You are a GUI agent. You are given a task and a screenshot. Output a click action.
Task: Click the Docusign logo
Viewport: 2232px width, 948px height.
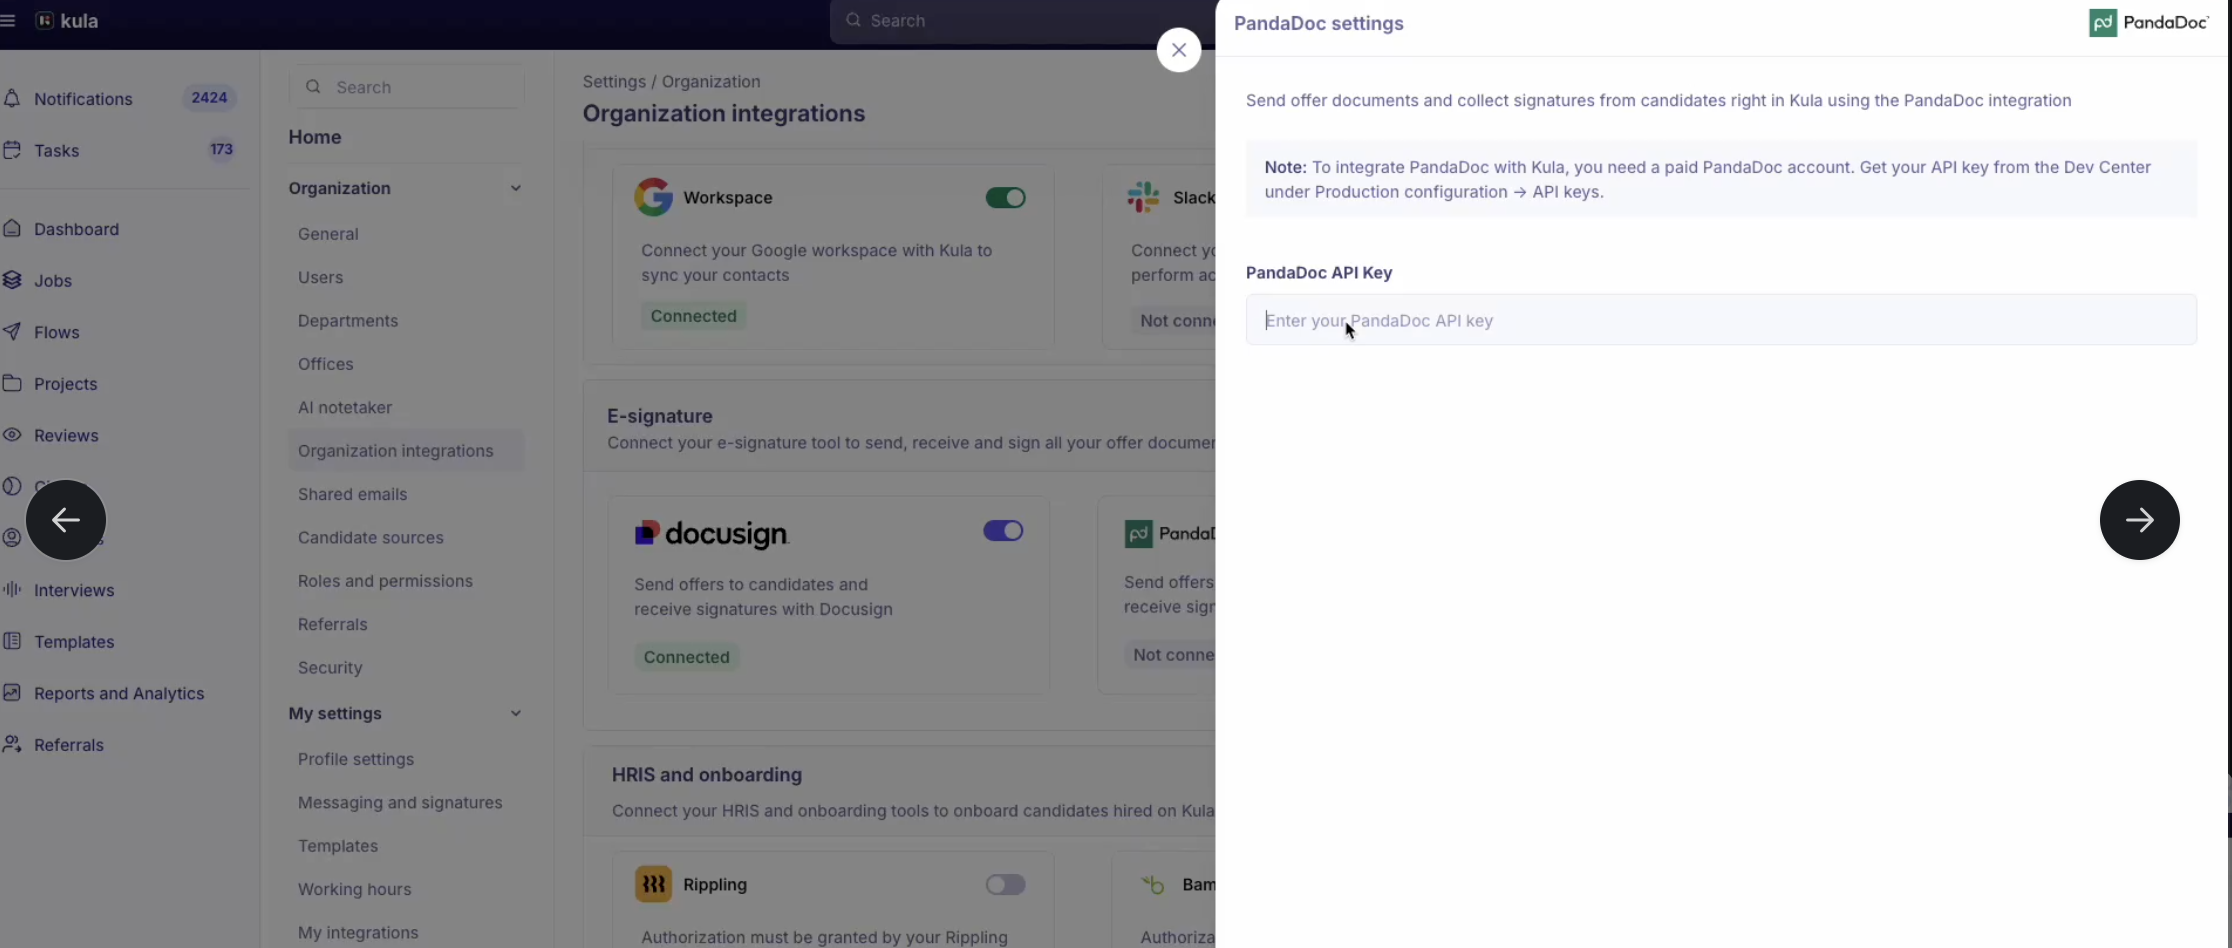click(x=712, y=534)
